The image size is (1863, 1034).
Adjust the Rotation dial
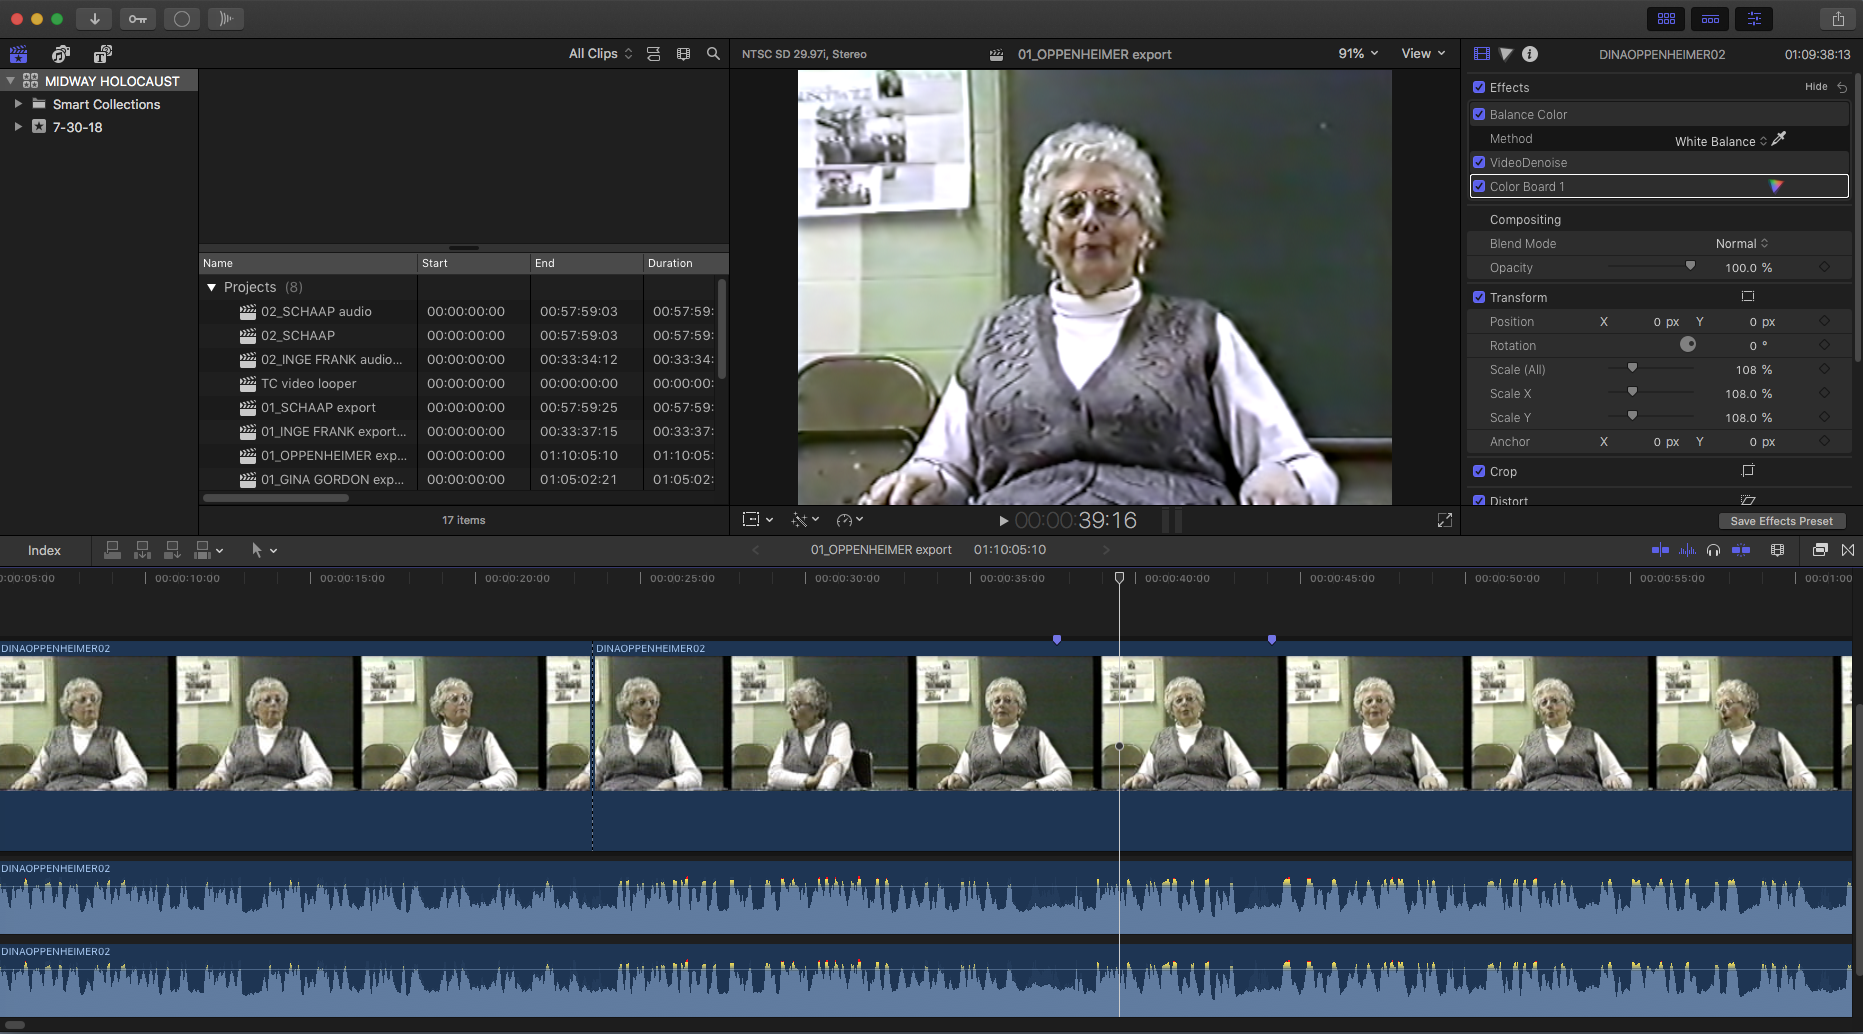coord(1688,344)
